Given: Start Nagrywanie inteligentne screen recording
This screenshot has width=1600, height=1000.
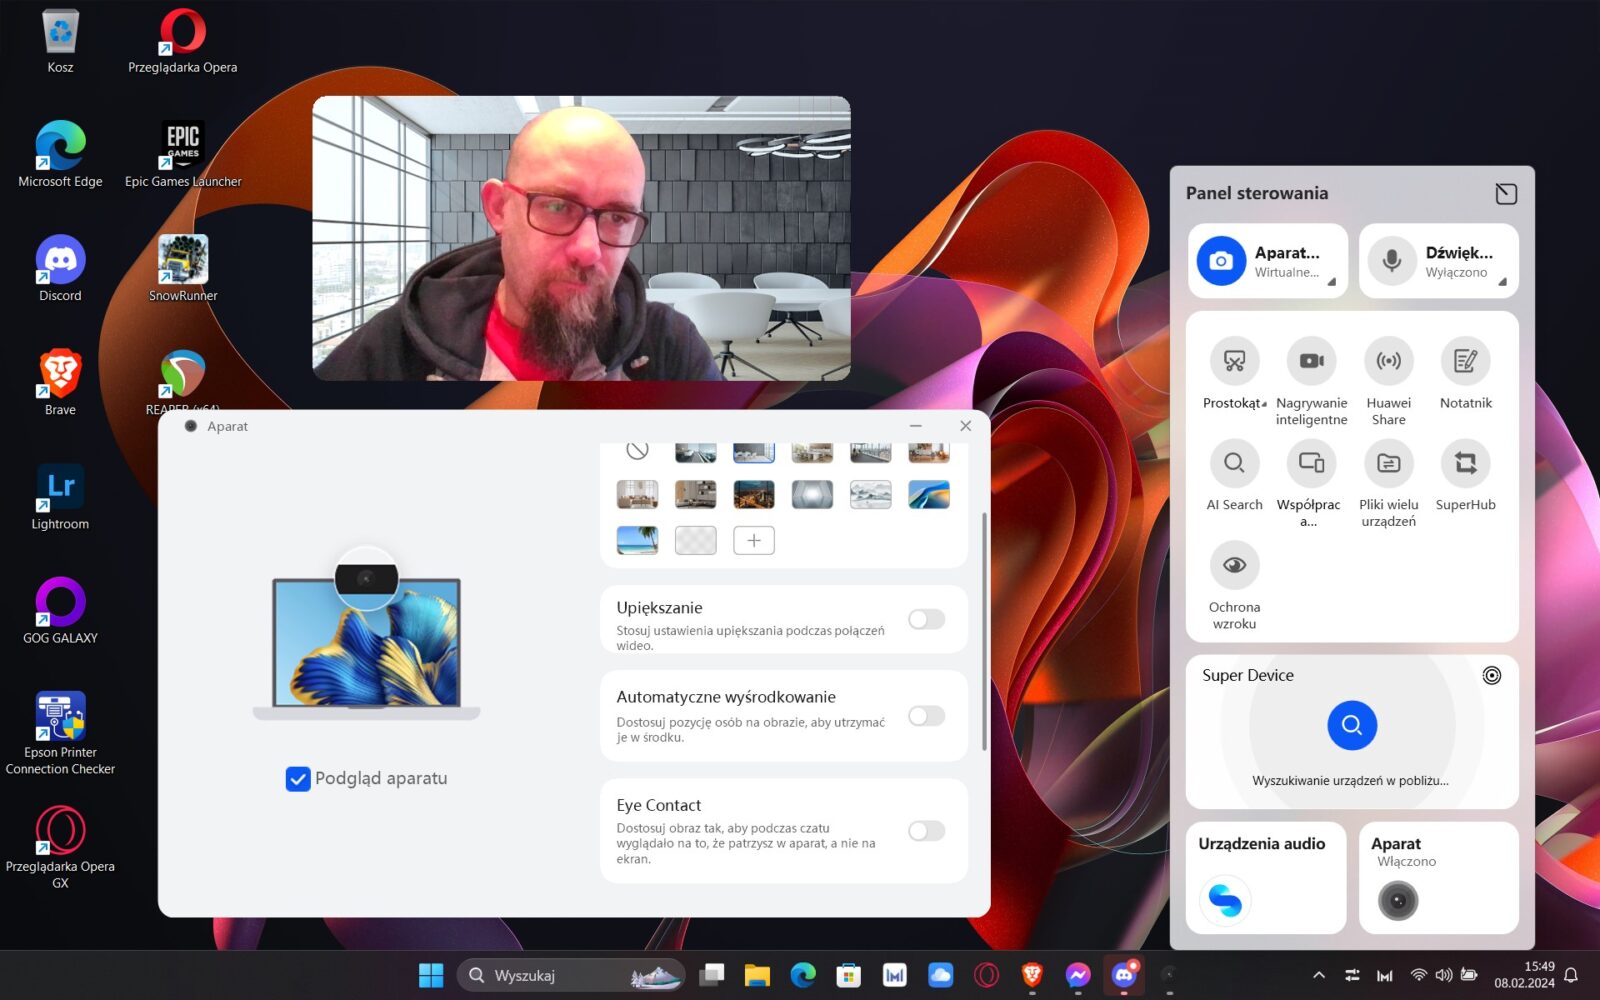Looking at the screenshot, I should (1311, 361).
